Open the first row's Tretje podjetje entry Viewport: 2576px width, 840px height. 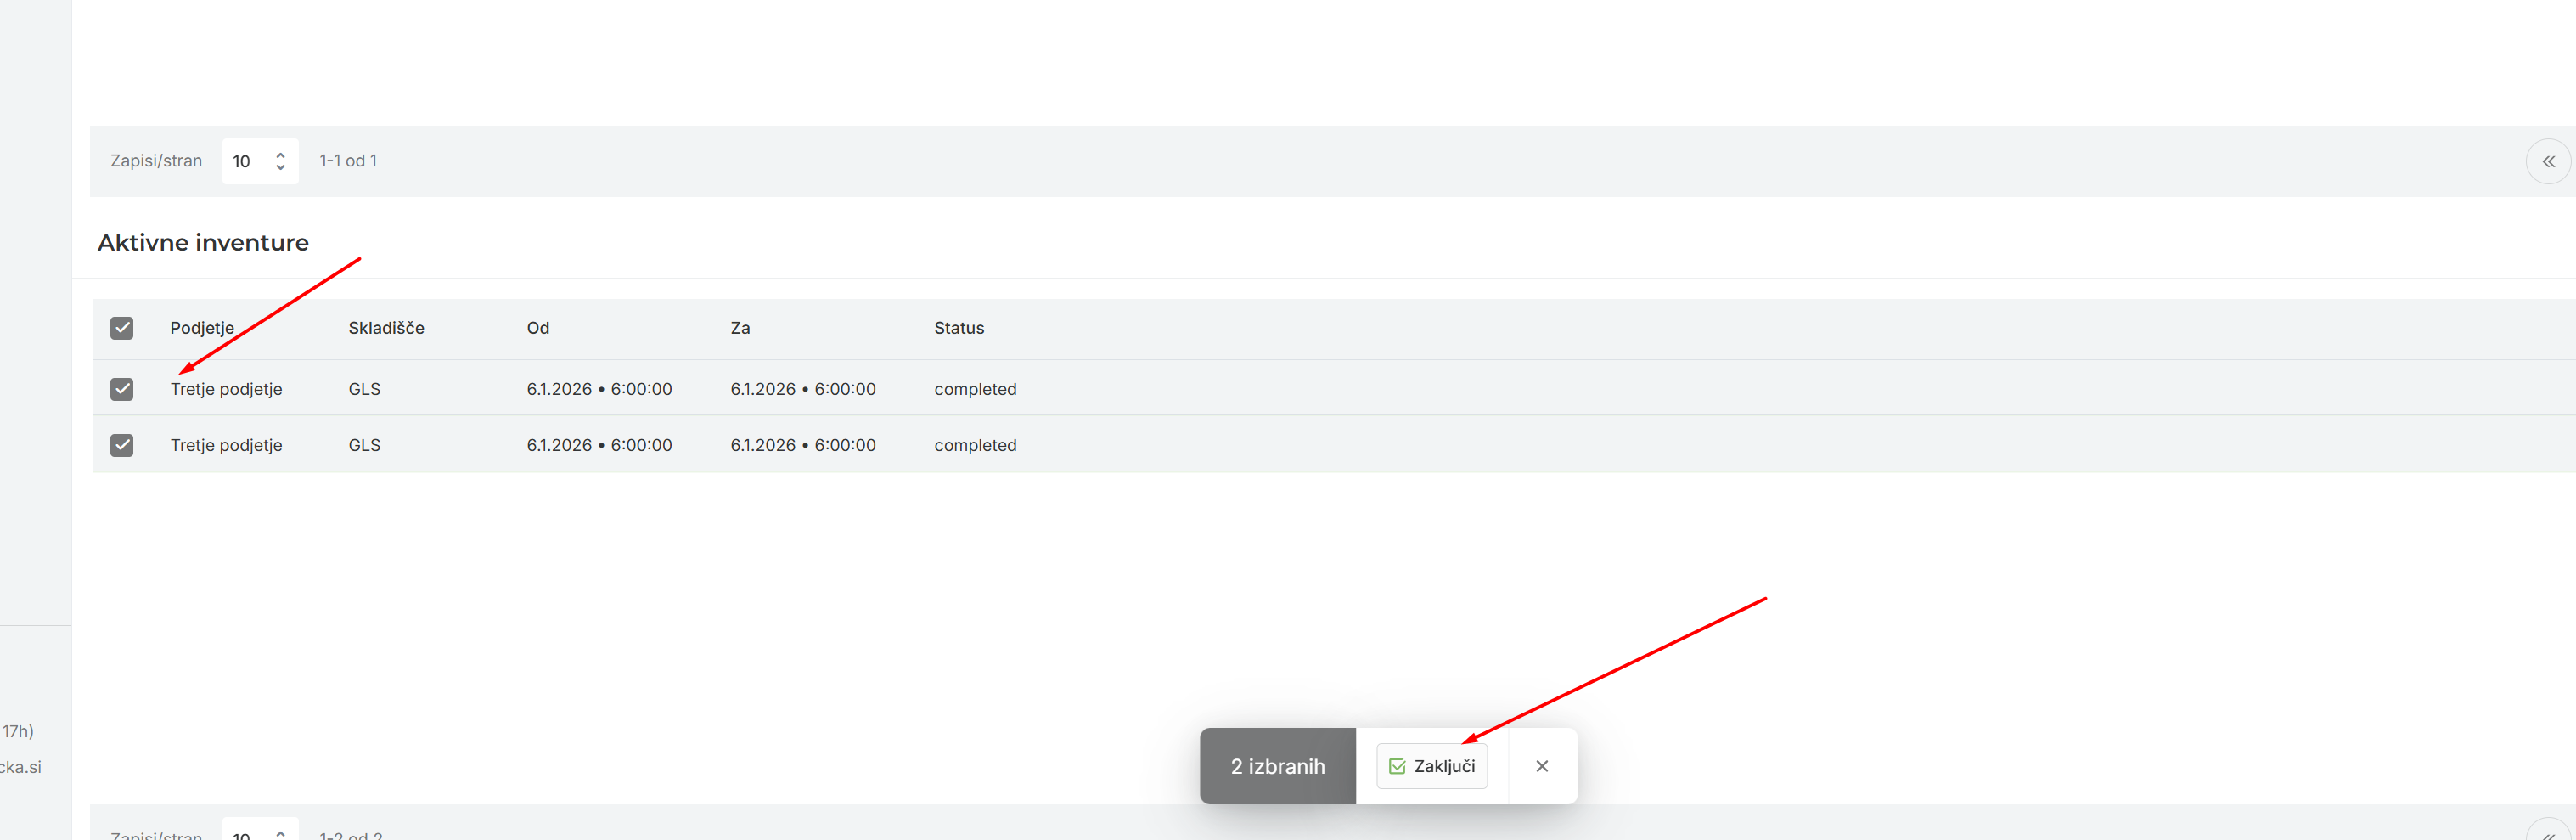[x=226, y=389]
